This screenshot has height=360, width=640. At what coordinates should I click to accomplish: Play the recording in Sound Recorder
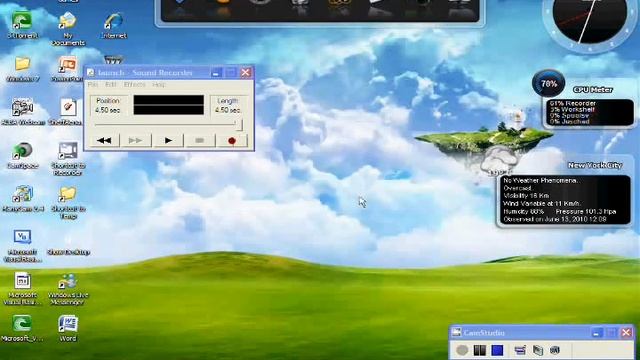pyautogui.click(x=168, y=140)
